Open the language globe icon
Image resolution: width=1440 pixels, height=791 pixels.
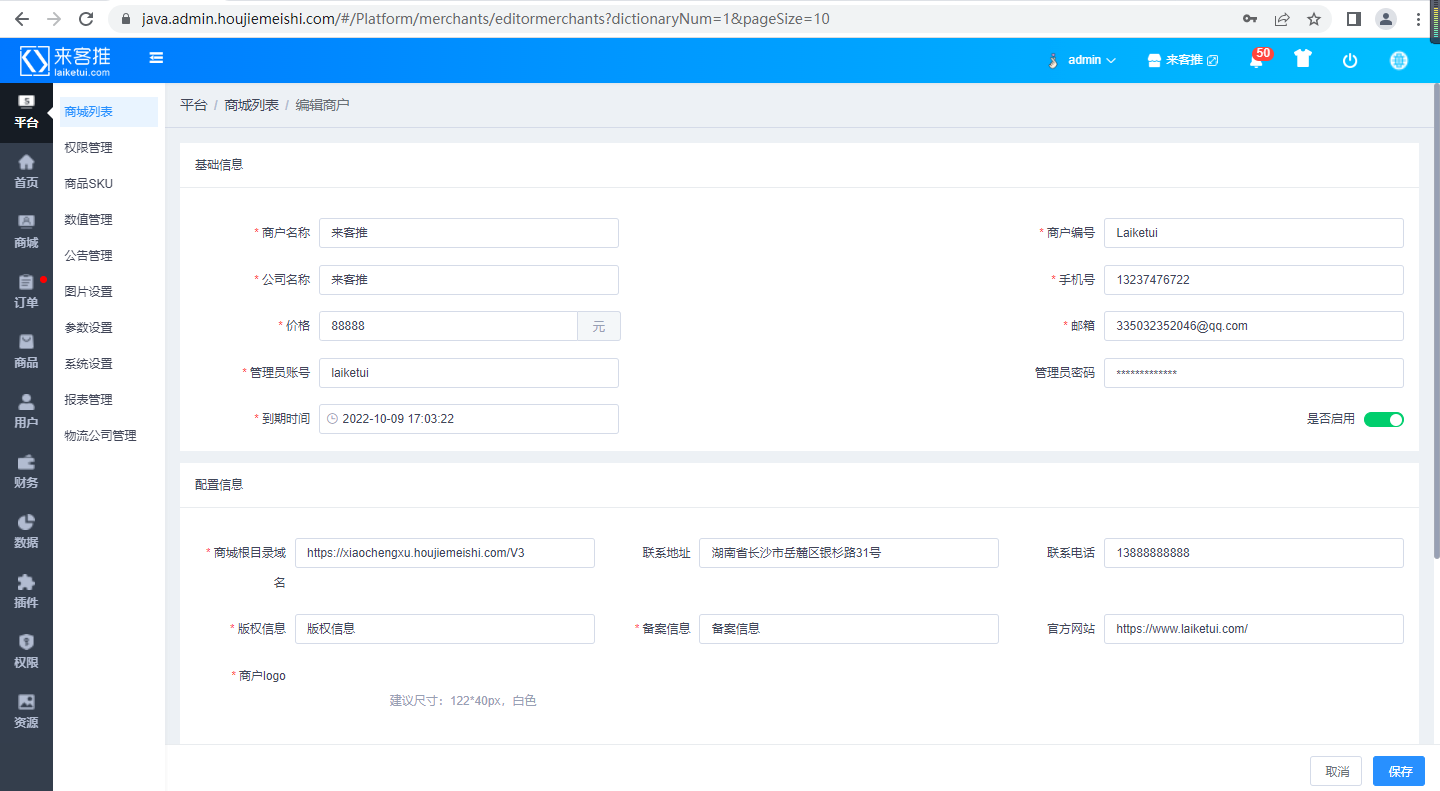pos(1399,60)
